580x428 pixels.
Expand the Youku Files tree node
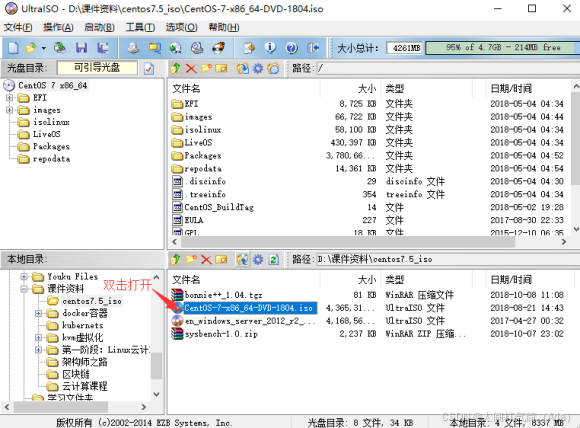click(24, 277)
